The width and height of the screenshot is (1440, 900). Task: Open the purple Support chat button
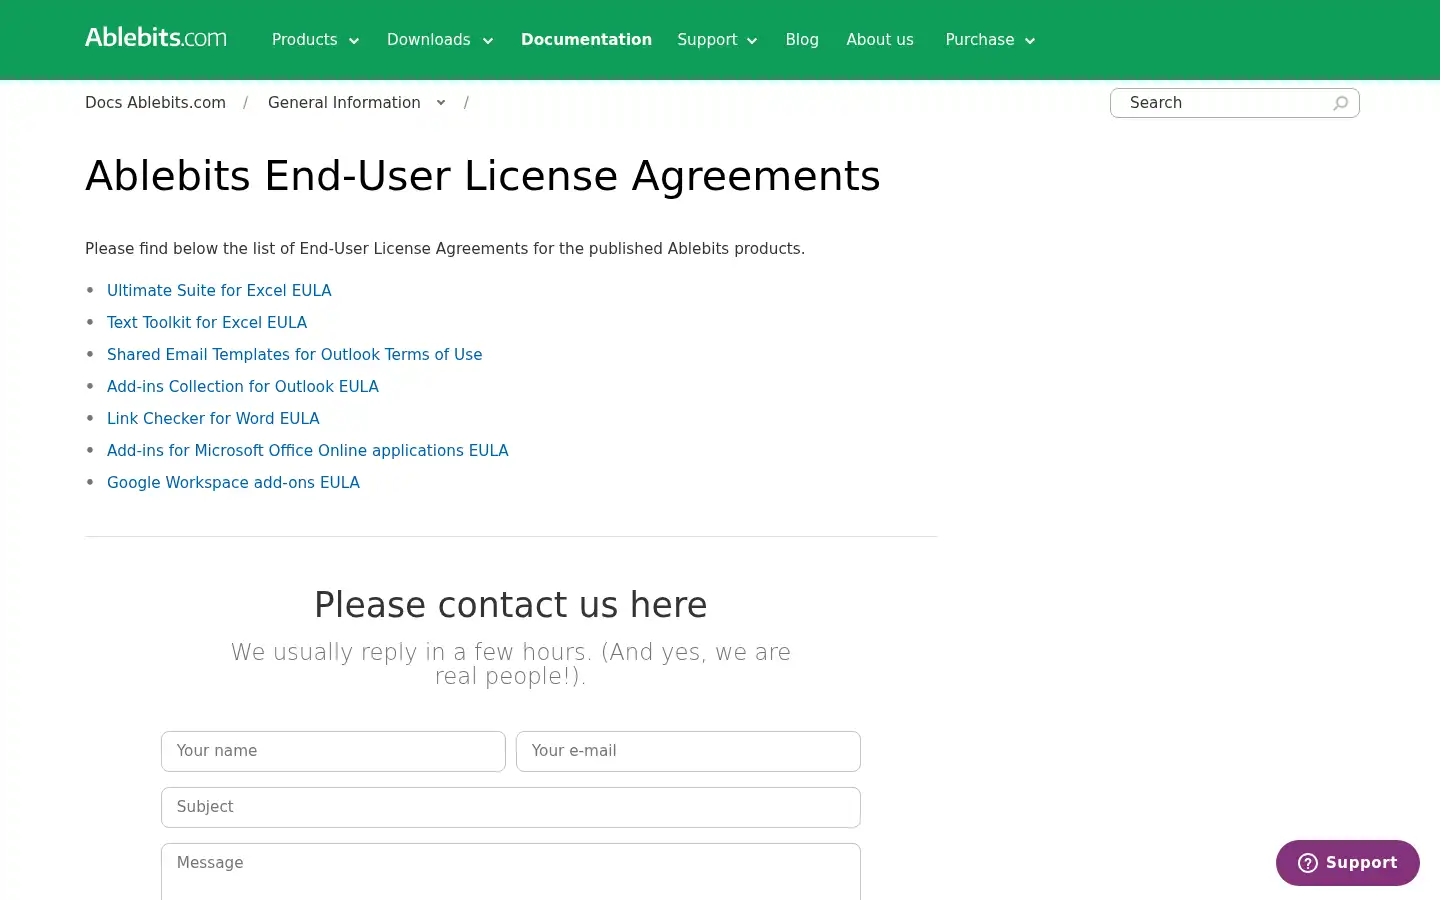(x=1347, y=863)
